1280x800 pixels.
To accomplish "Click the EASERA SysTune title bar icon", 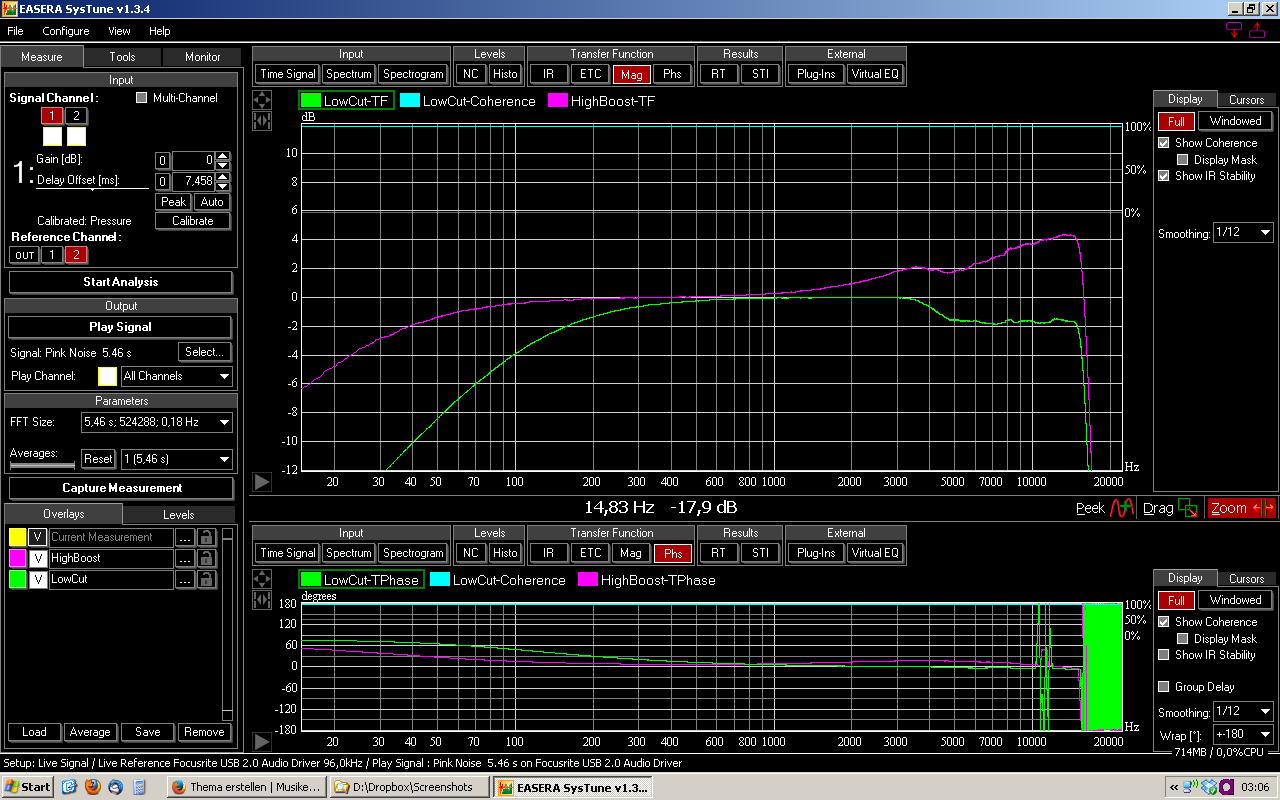I will (10, 9).
